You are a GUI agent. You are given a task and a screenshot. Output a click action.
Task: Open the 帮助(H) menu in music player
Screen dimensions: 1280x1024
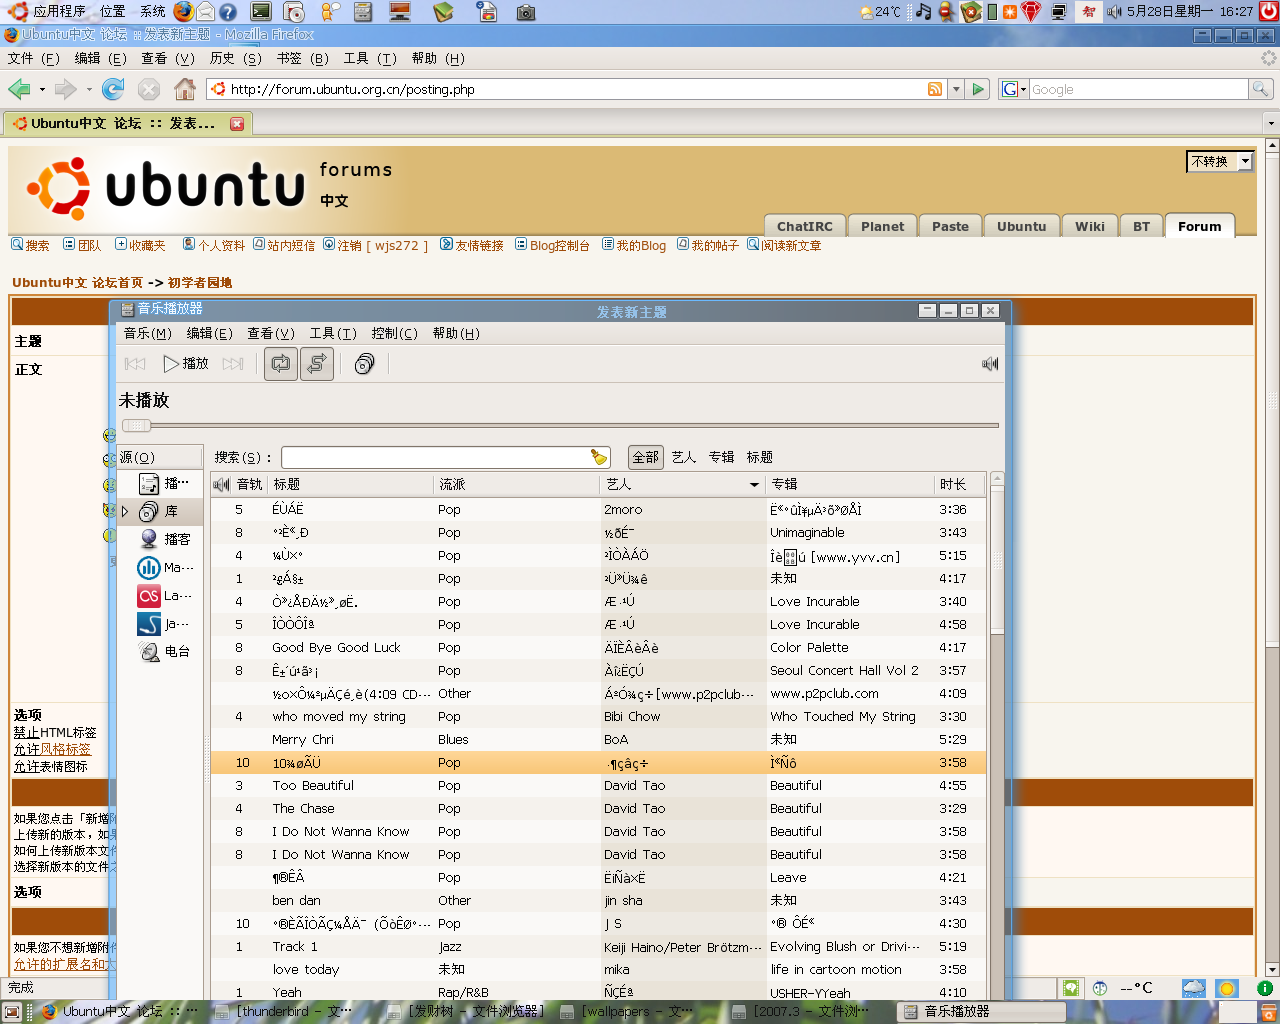(457, 334)
